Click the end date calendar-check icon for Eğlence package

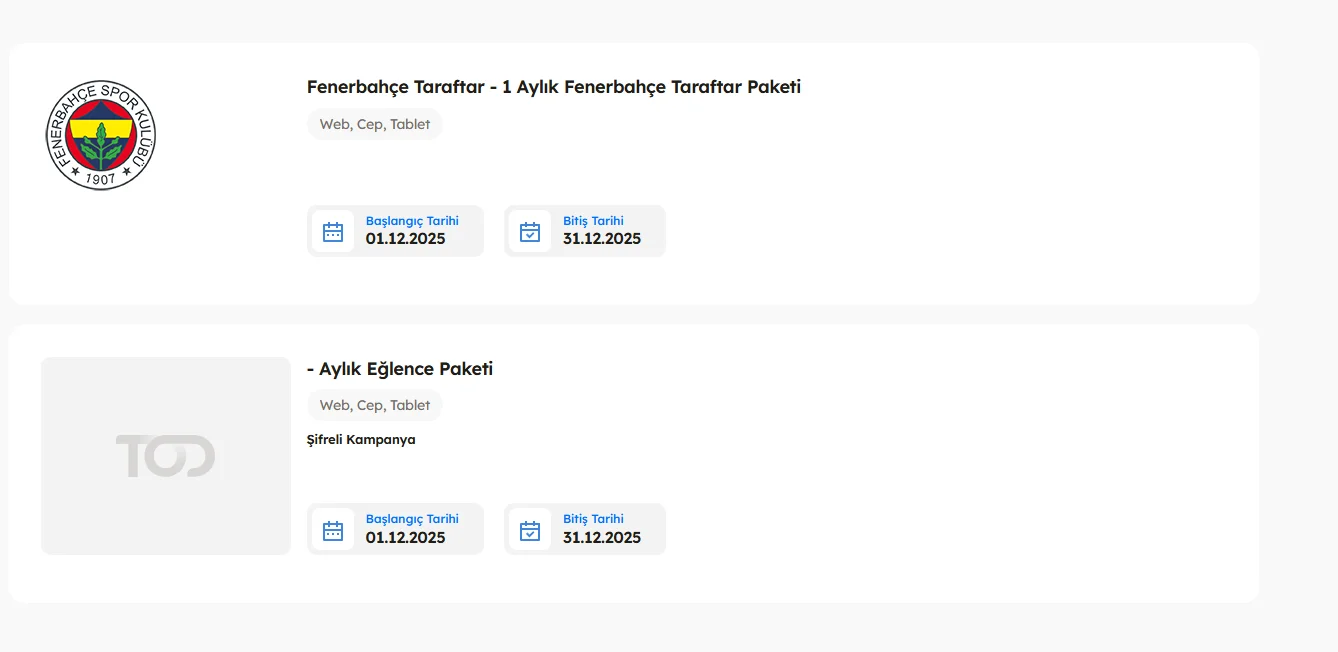click(530, 530)
